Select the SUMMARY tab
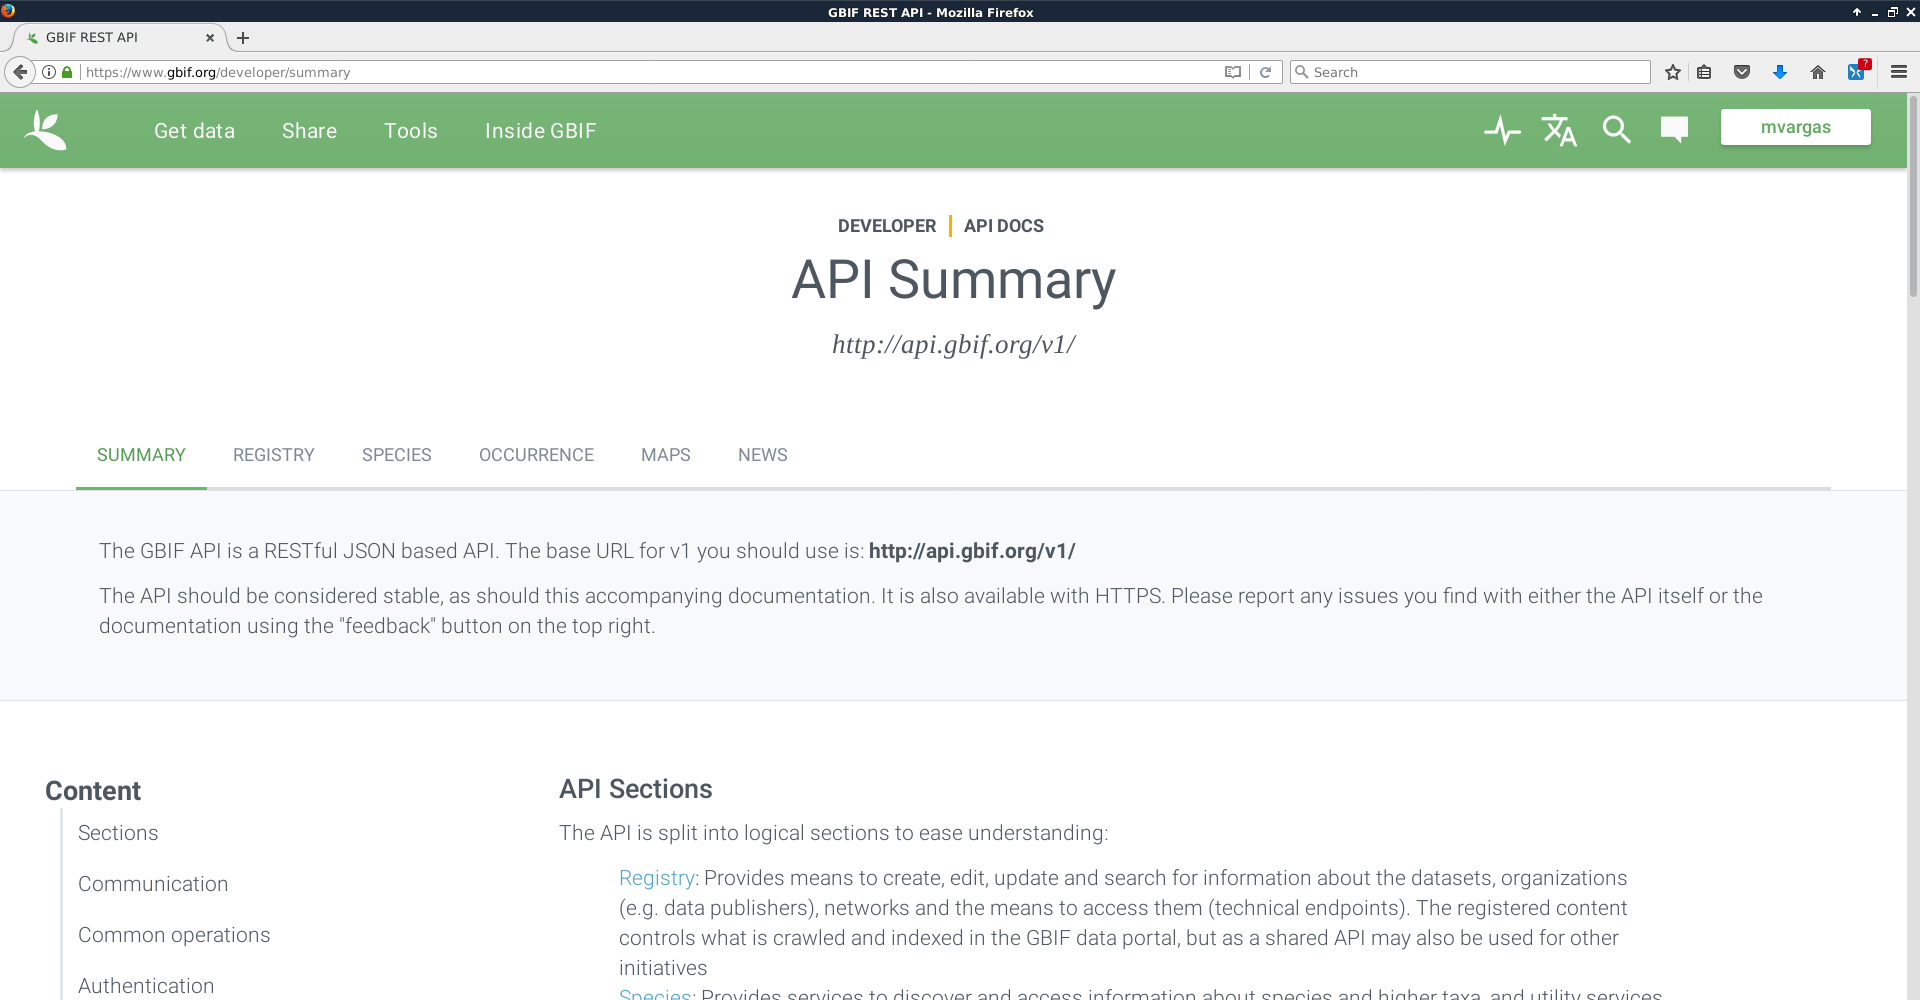The width and height of the screenshot is (1920, 1000). [x=141, y=455]
